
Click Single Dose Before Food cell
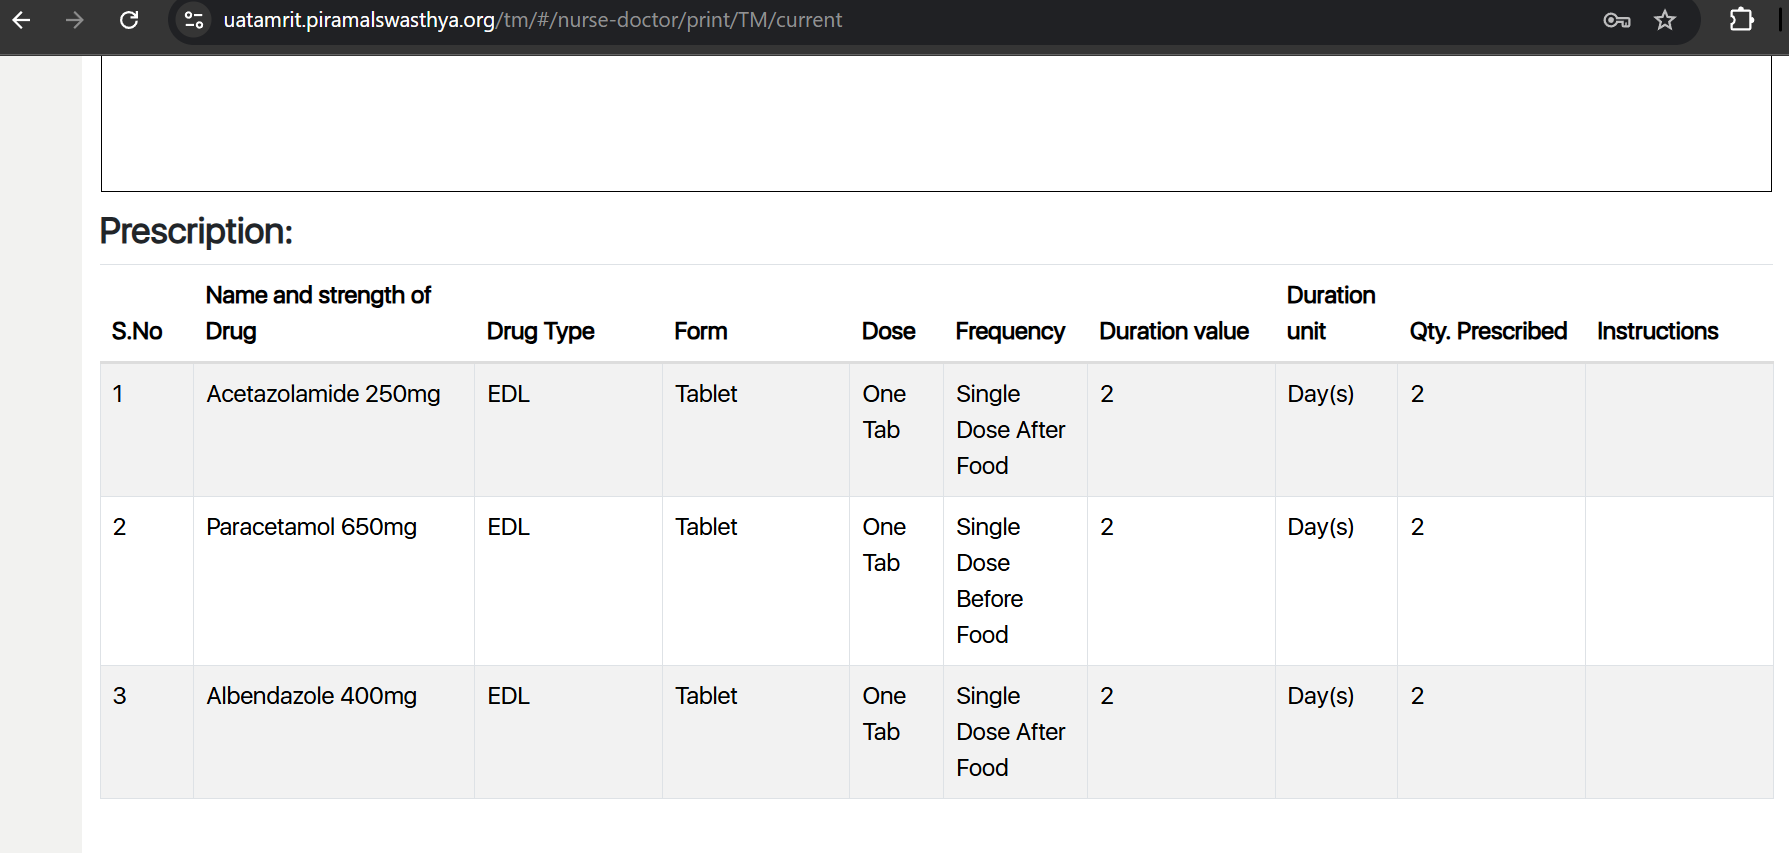click(x=989, y=581)
